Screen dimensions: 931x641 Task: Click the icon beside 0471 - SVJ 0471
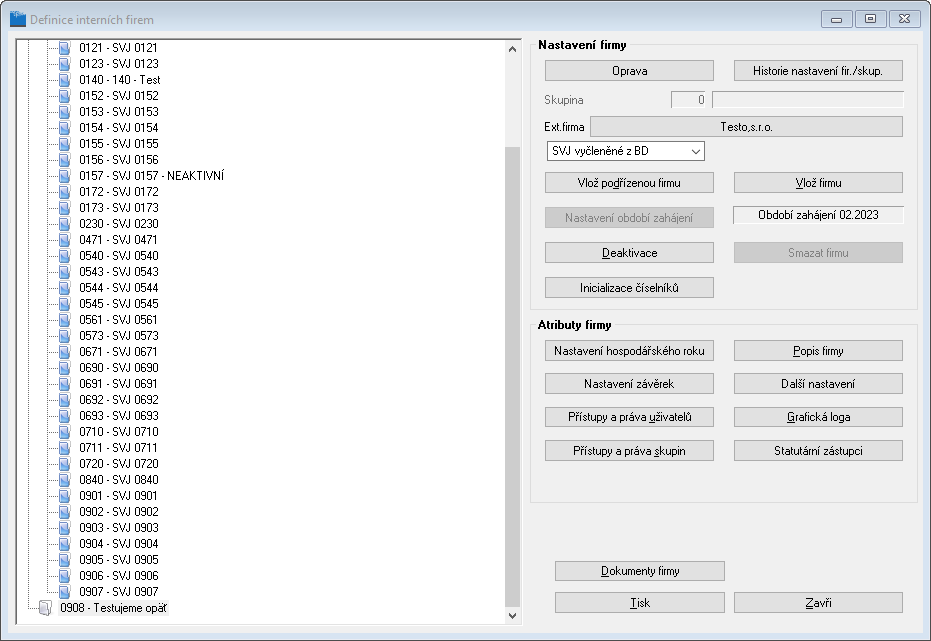click(x=64, y=240)
